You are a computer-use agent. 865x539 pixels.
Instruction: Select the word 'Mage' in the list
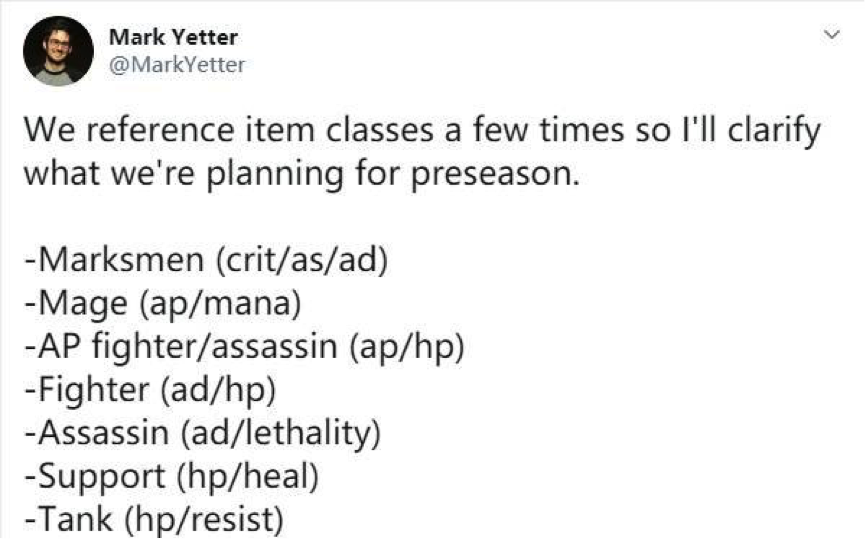(x=82, y=304)
